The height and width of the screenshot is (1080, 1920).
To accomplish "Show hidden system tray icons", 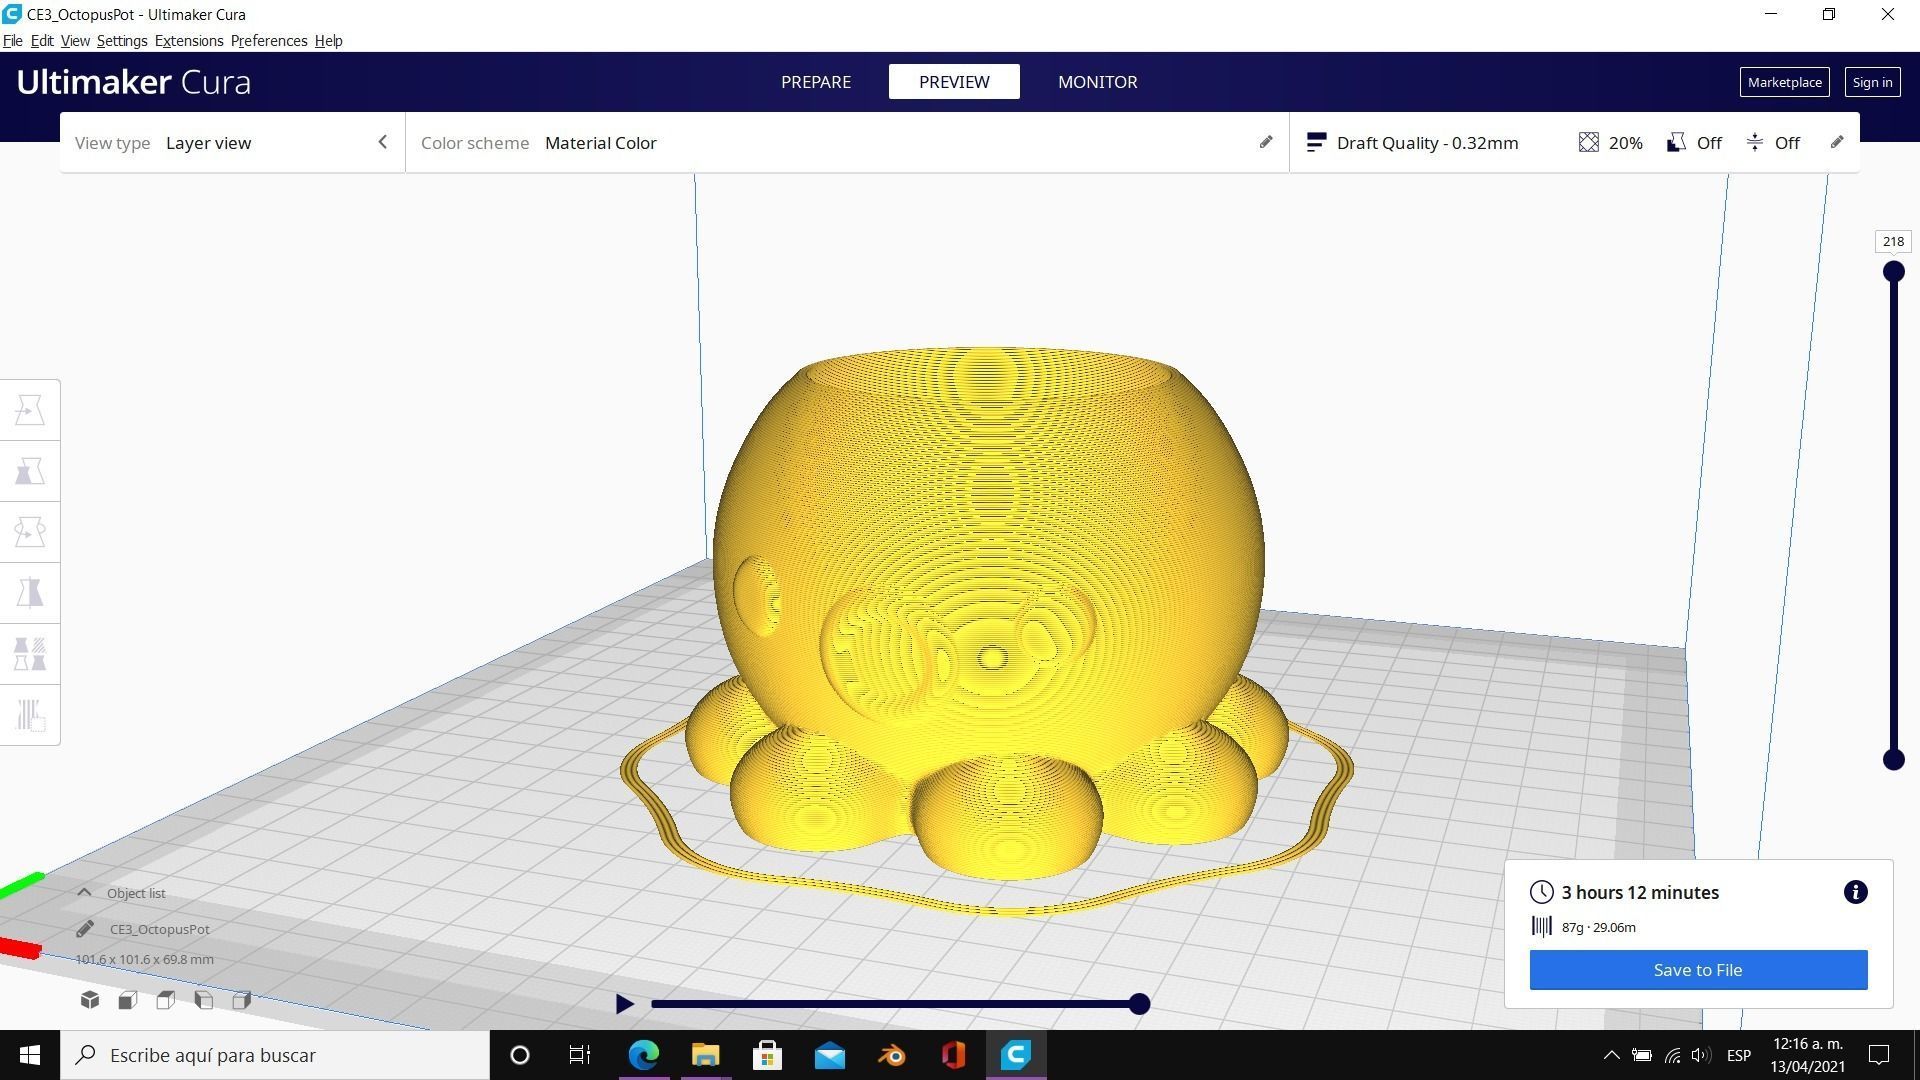I will pos(1611,1055).
